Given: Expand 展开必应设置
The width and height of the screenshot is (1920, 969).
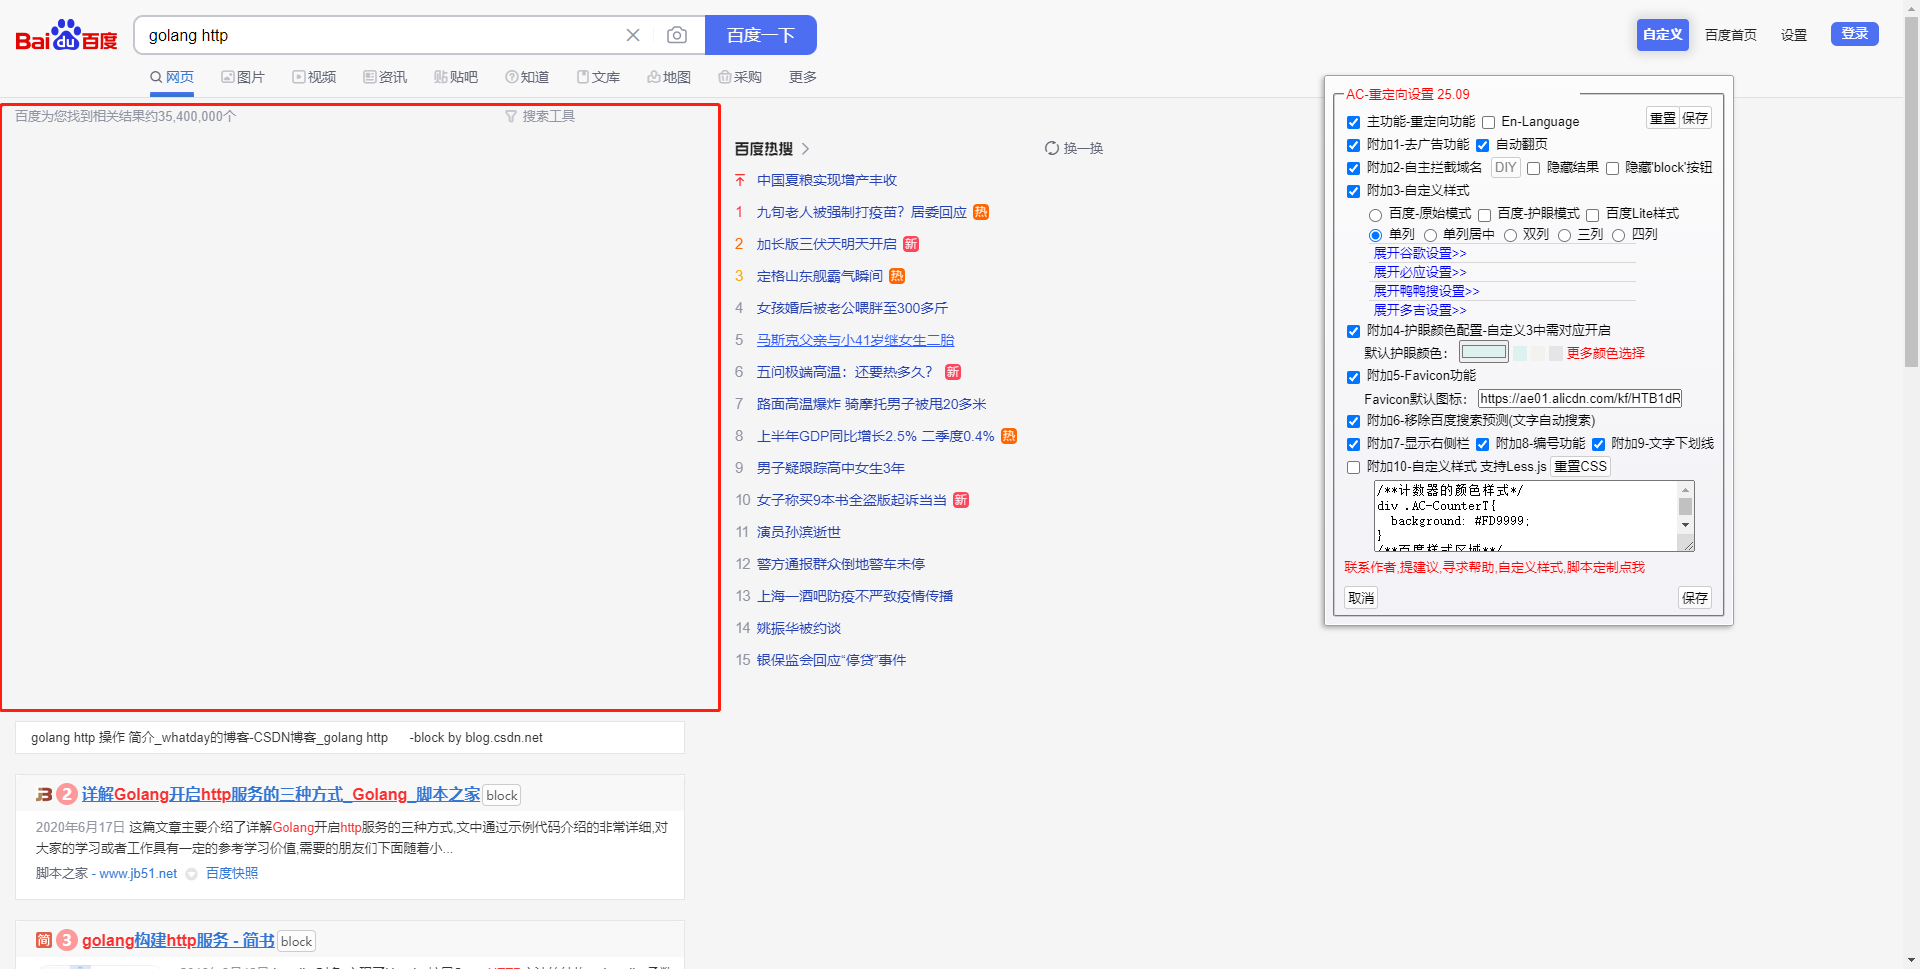Looking at the screenshot, I should click(1419, 272).
